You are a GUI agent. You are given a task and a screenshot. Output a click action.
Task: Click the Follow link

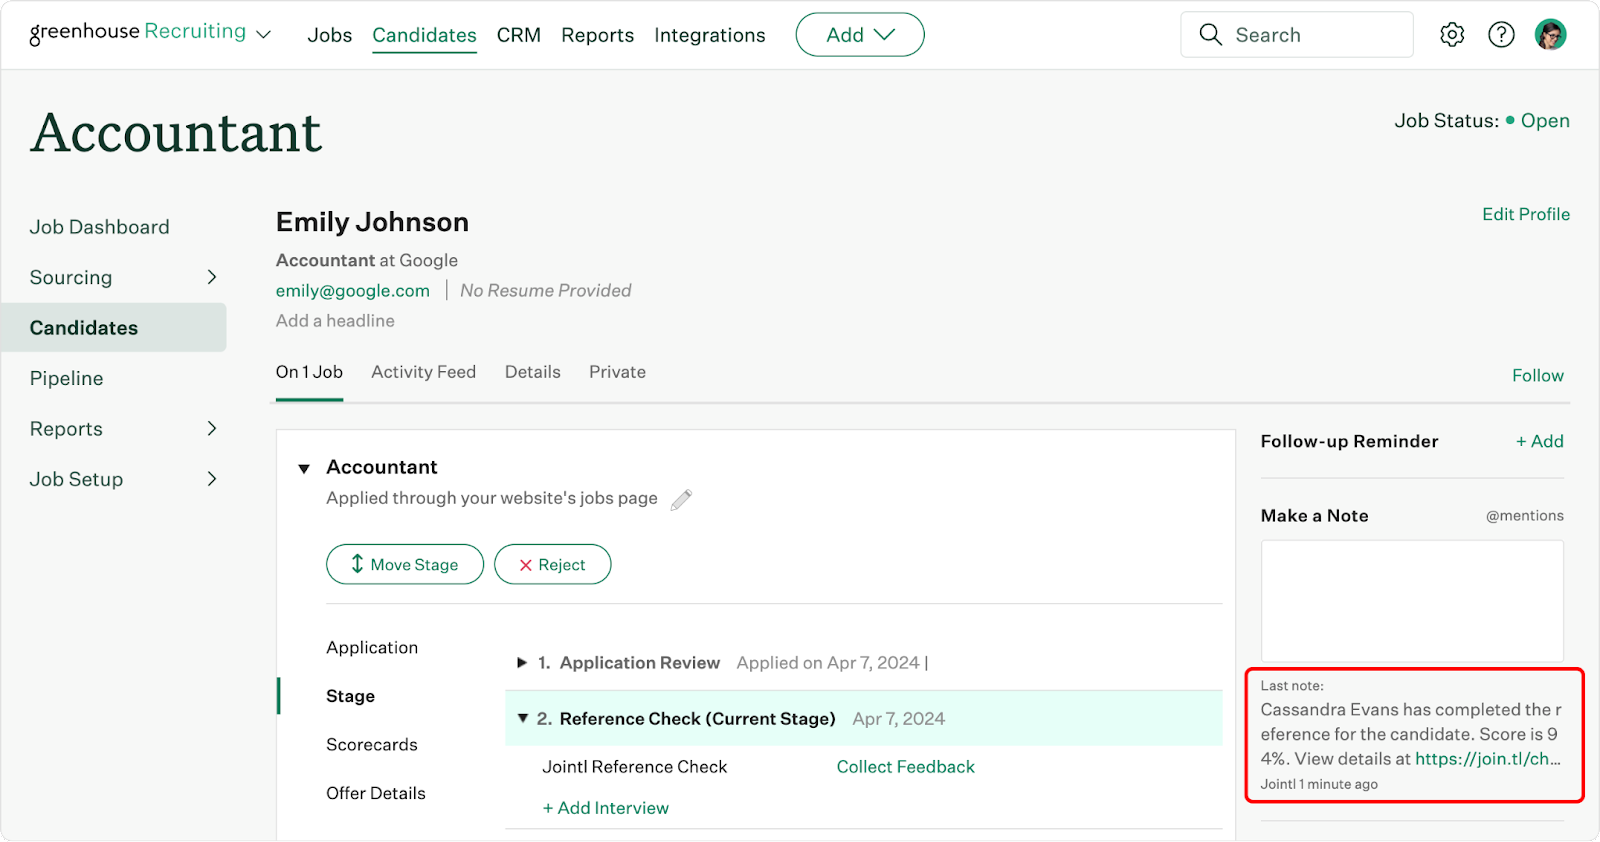[1538, 375]
